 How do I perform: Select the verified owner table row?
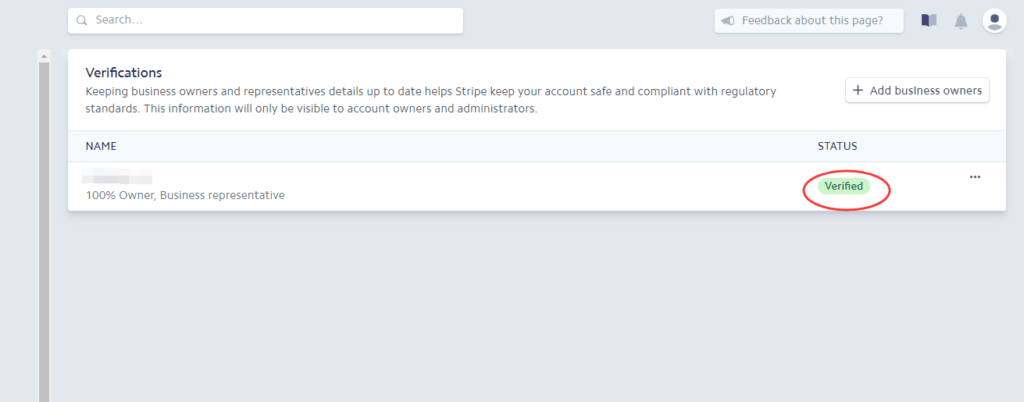[x=537, y=186]
